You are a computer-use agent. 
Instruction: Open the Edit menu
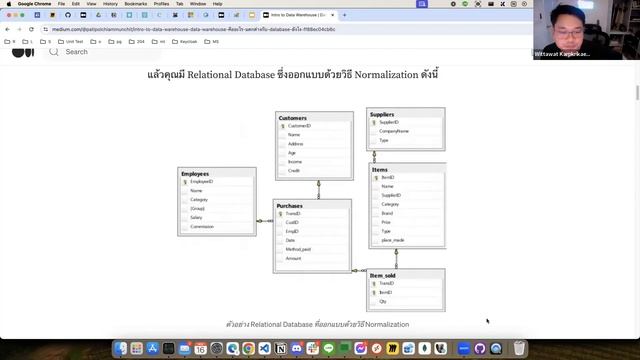(76, 4)
